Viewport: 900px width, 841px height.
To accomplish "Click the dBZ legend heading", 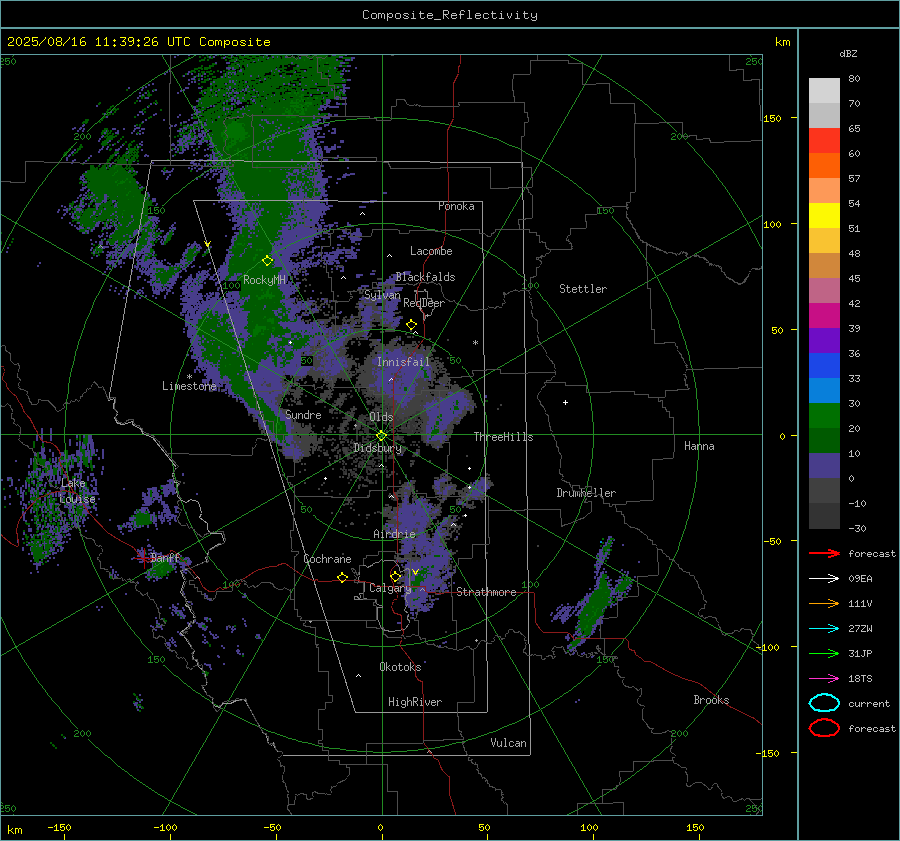I will click(848, 53).
